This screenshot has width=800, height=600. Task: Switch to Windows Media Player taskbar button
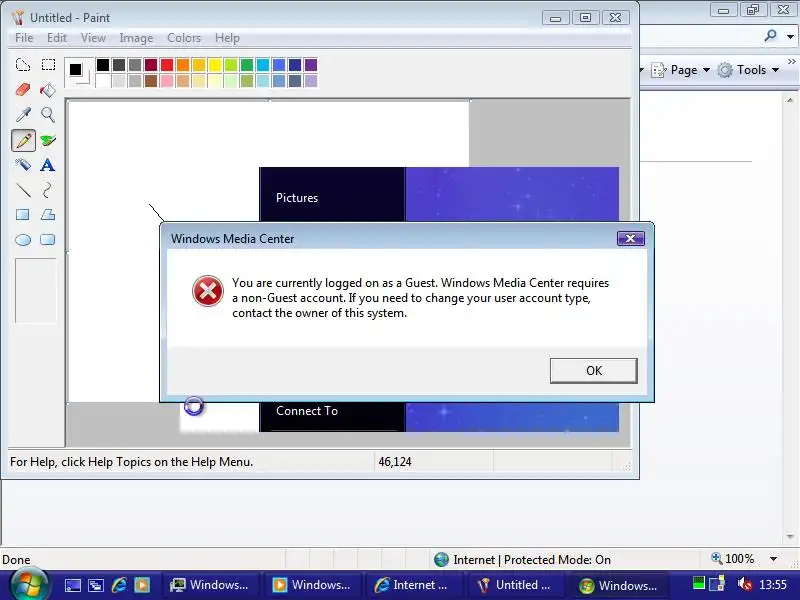pos(312,585)
